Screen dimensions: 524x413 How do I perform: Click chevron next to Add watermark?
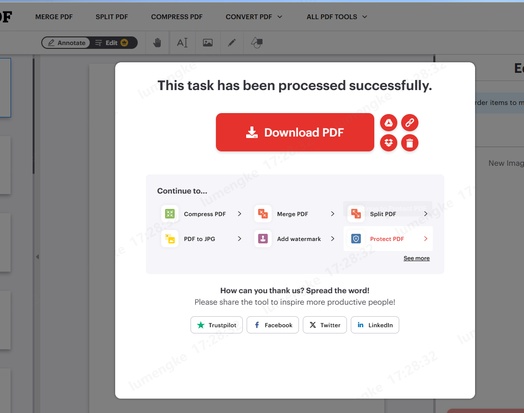(333, 239)
